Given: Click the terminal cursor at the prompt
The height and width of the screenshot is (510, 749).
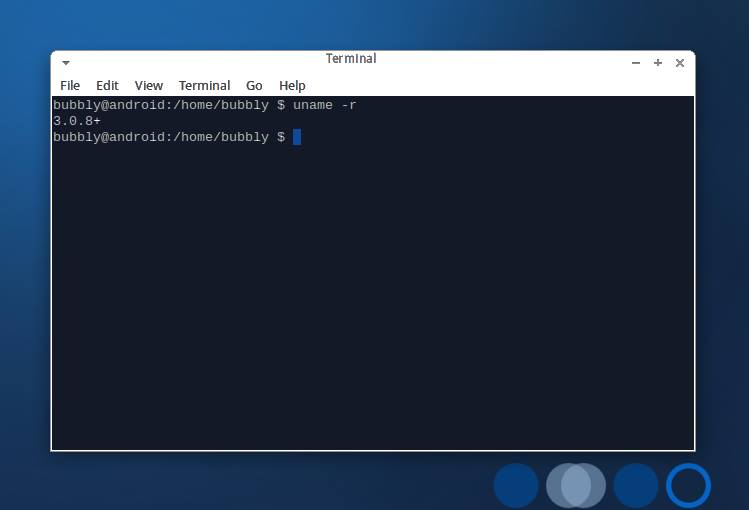Looking at the screenshot, I should click(297, 137).
